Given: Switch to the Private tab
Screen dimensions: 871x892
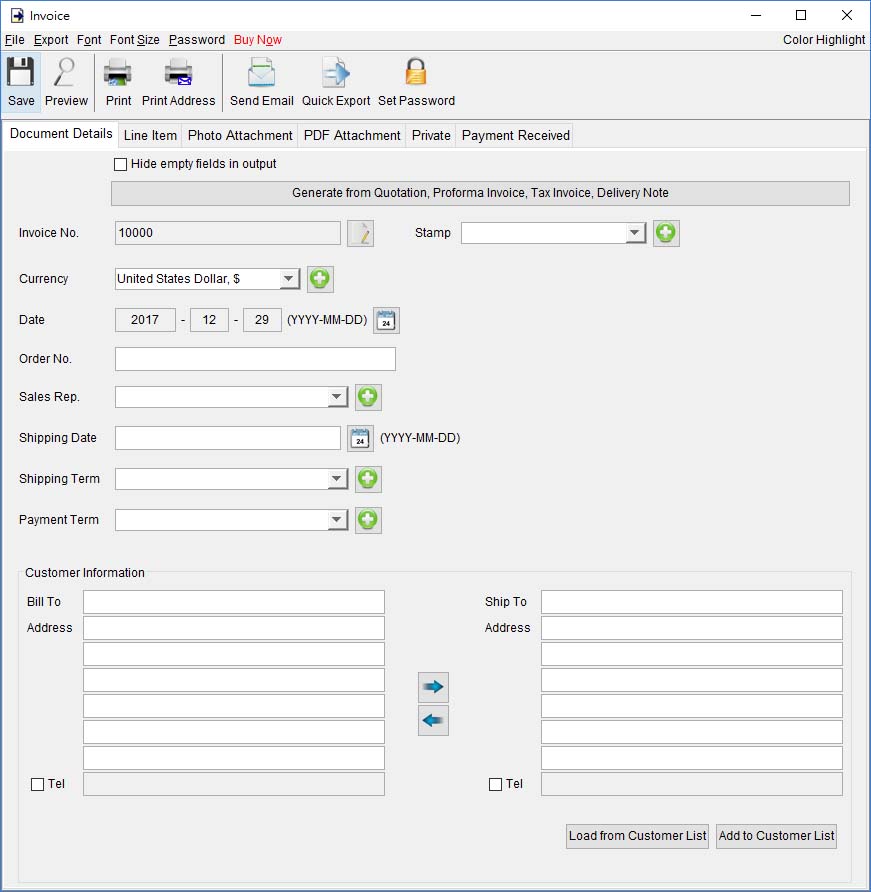Looking at the screenshot, I should tap(431, 136).
